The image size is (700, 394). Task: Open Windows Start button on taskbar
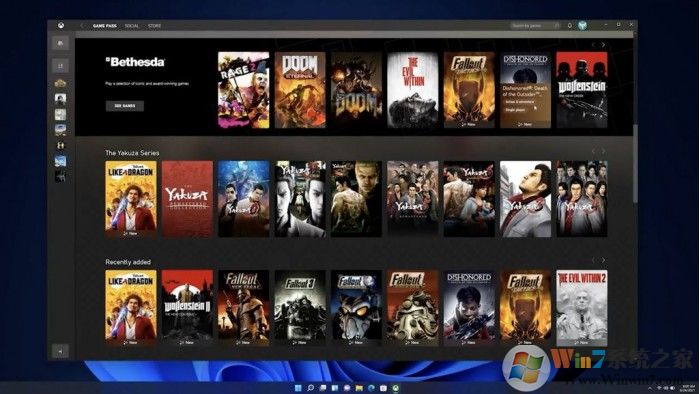(x=298, y=388)
